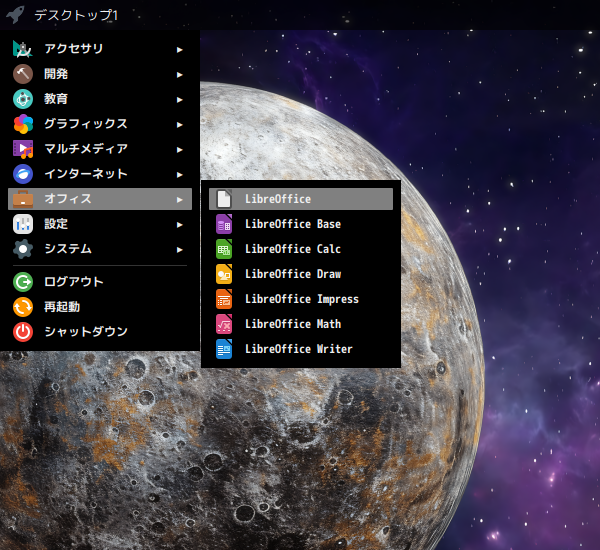Viewport: 600px width, 550px height.
Task: Select the 教育 menu category
Action: 56,99
